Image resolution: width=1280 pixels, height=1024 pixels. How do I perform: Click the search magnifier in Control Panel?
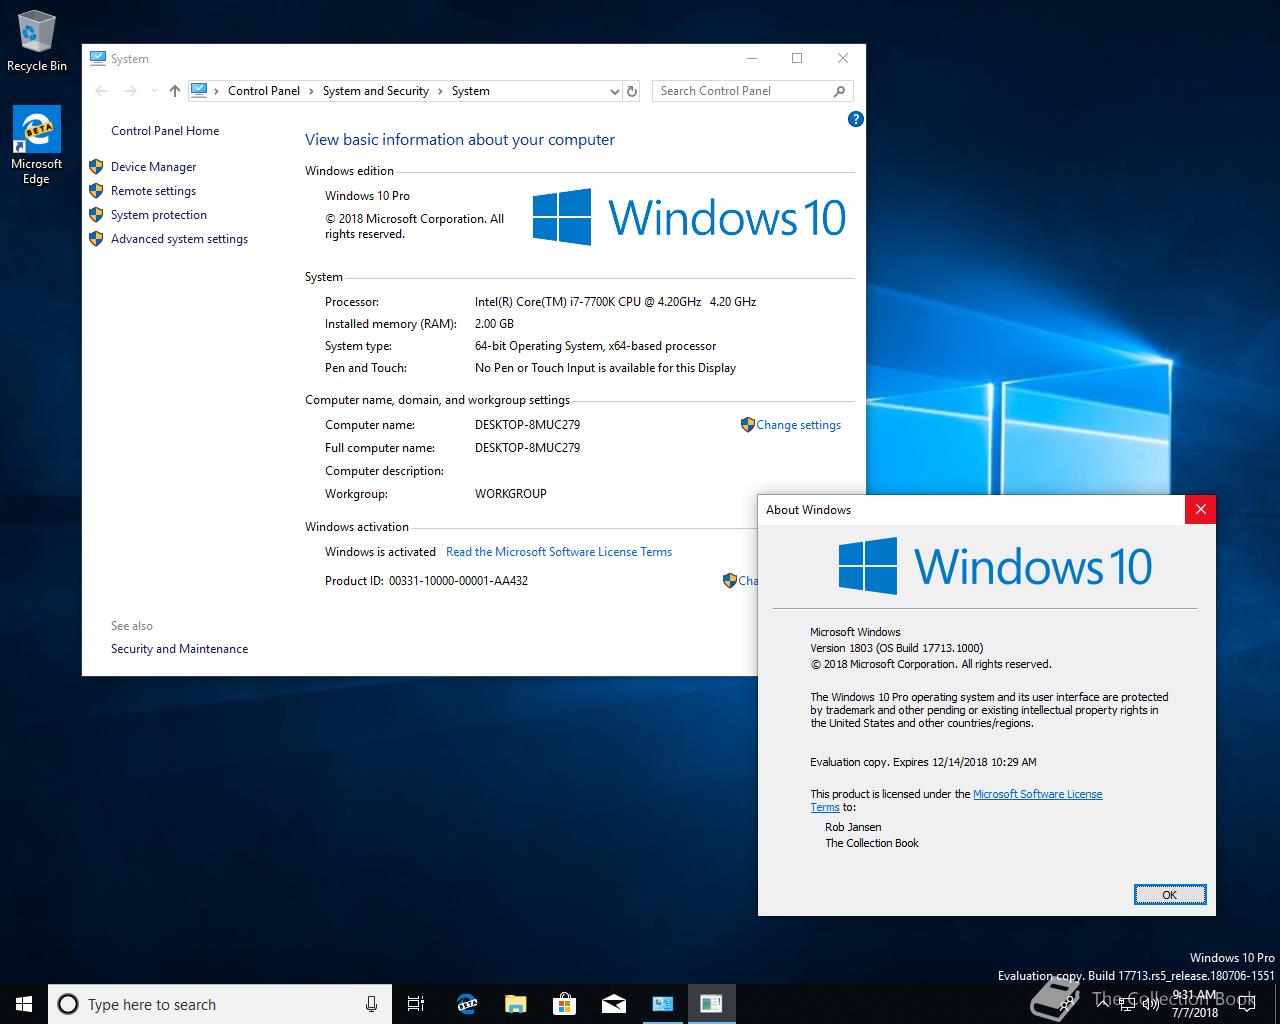[x=839, y=91]
